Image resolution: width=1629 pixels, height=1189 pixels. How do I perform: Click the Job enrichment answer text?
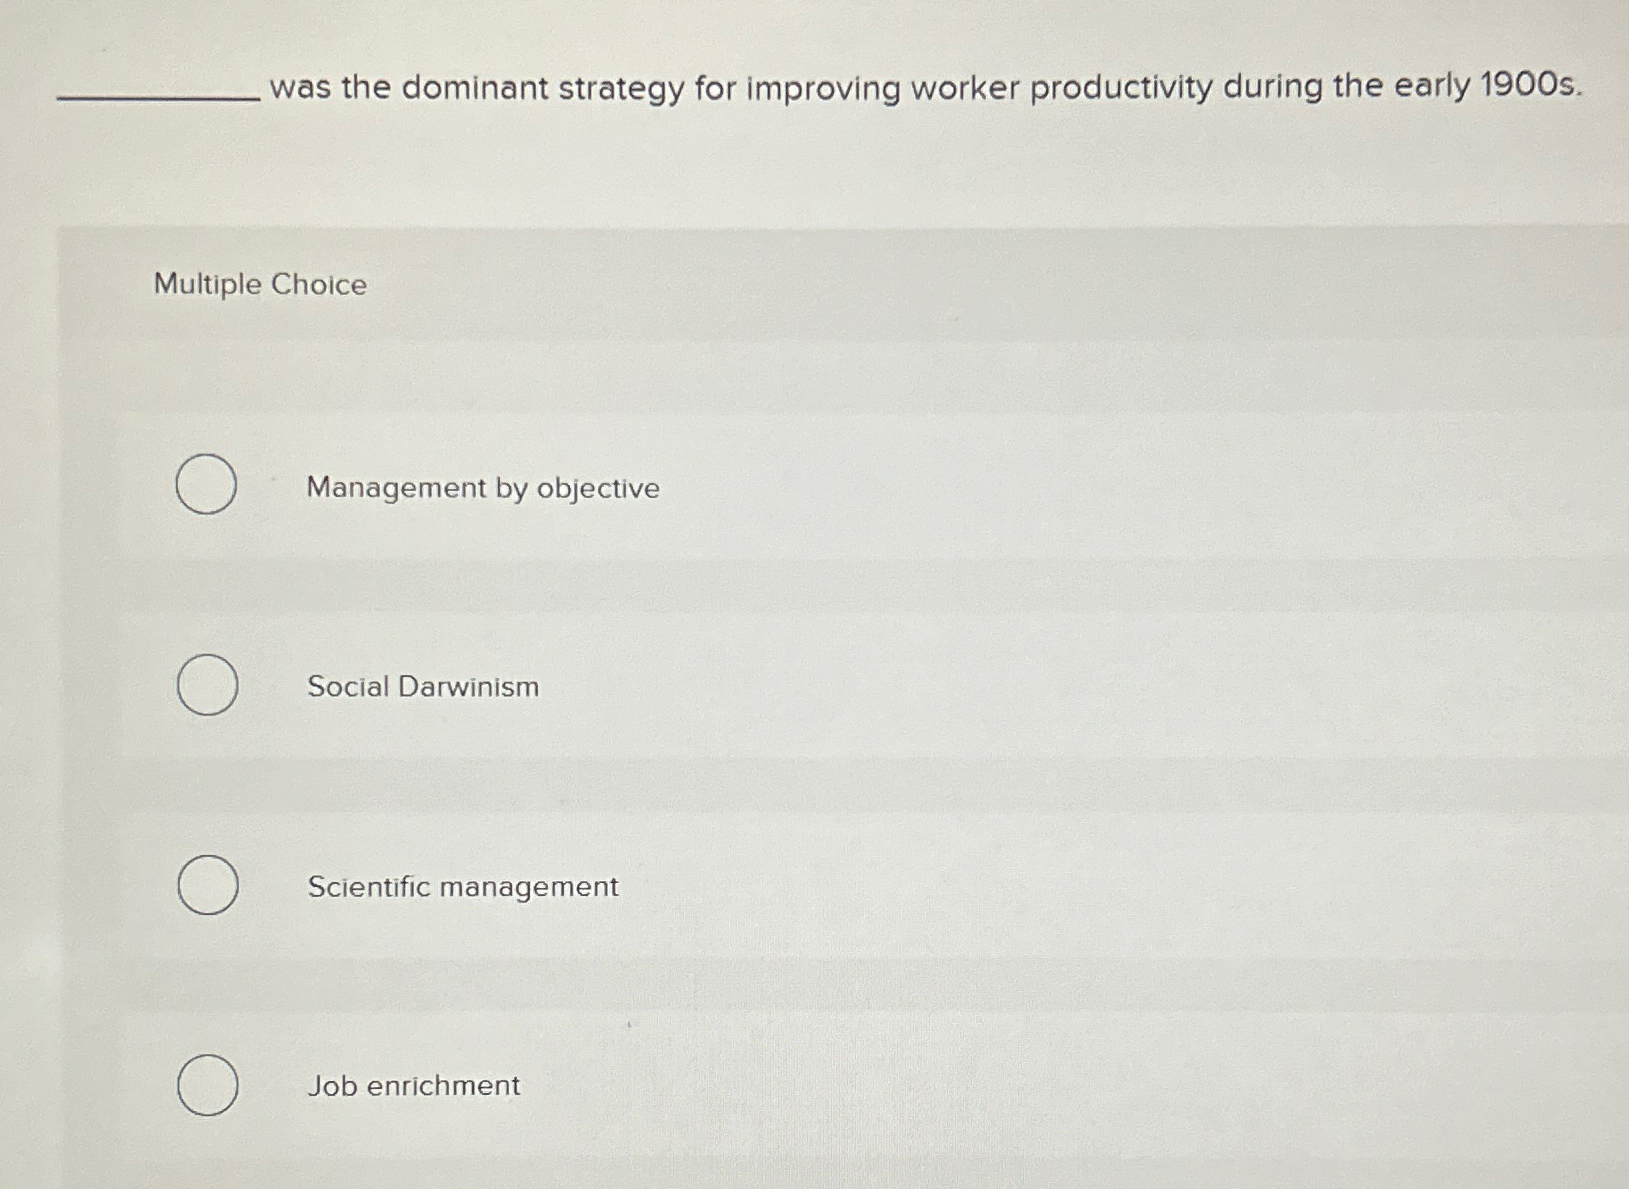pyautogui.click(x=413, y=1086)
